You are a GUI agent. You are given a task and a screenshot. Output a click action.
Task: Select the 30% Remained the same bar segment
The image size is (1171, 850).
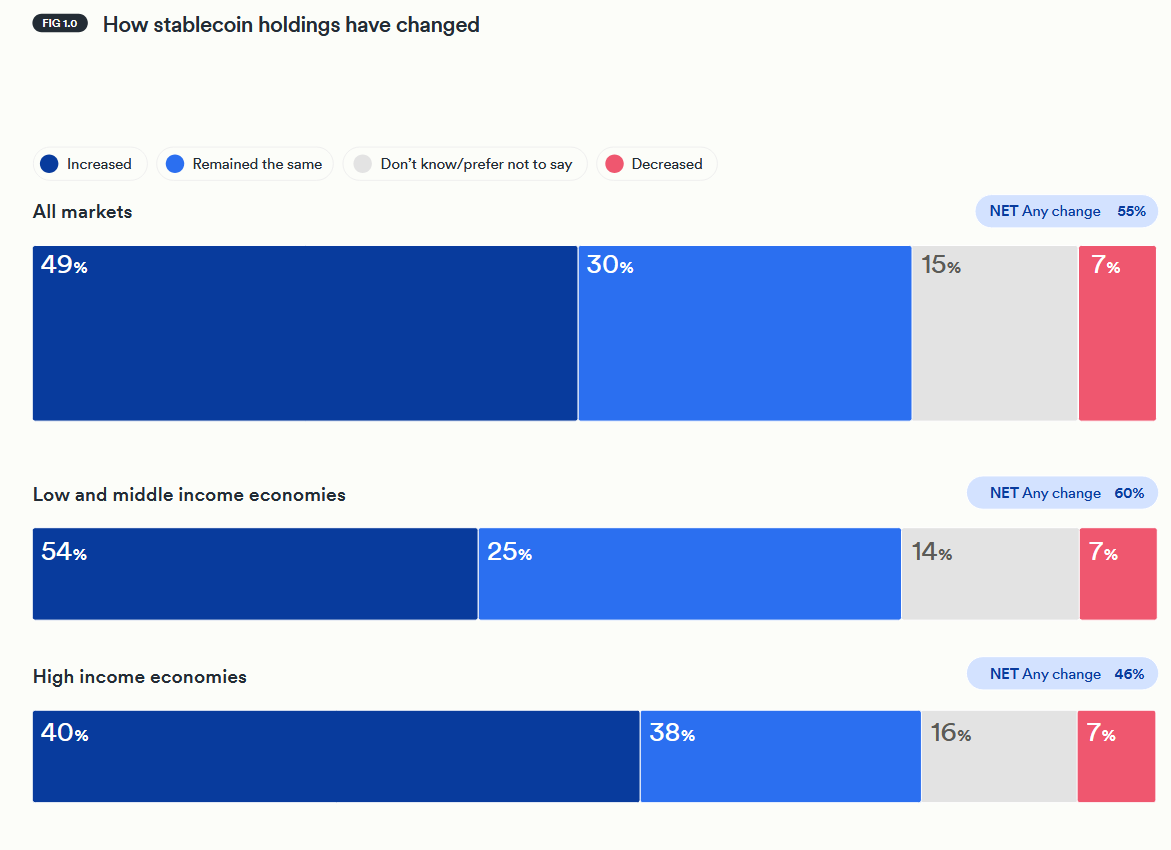tap(744, 333)
